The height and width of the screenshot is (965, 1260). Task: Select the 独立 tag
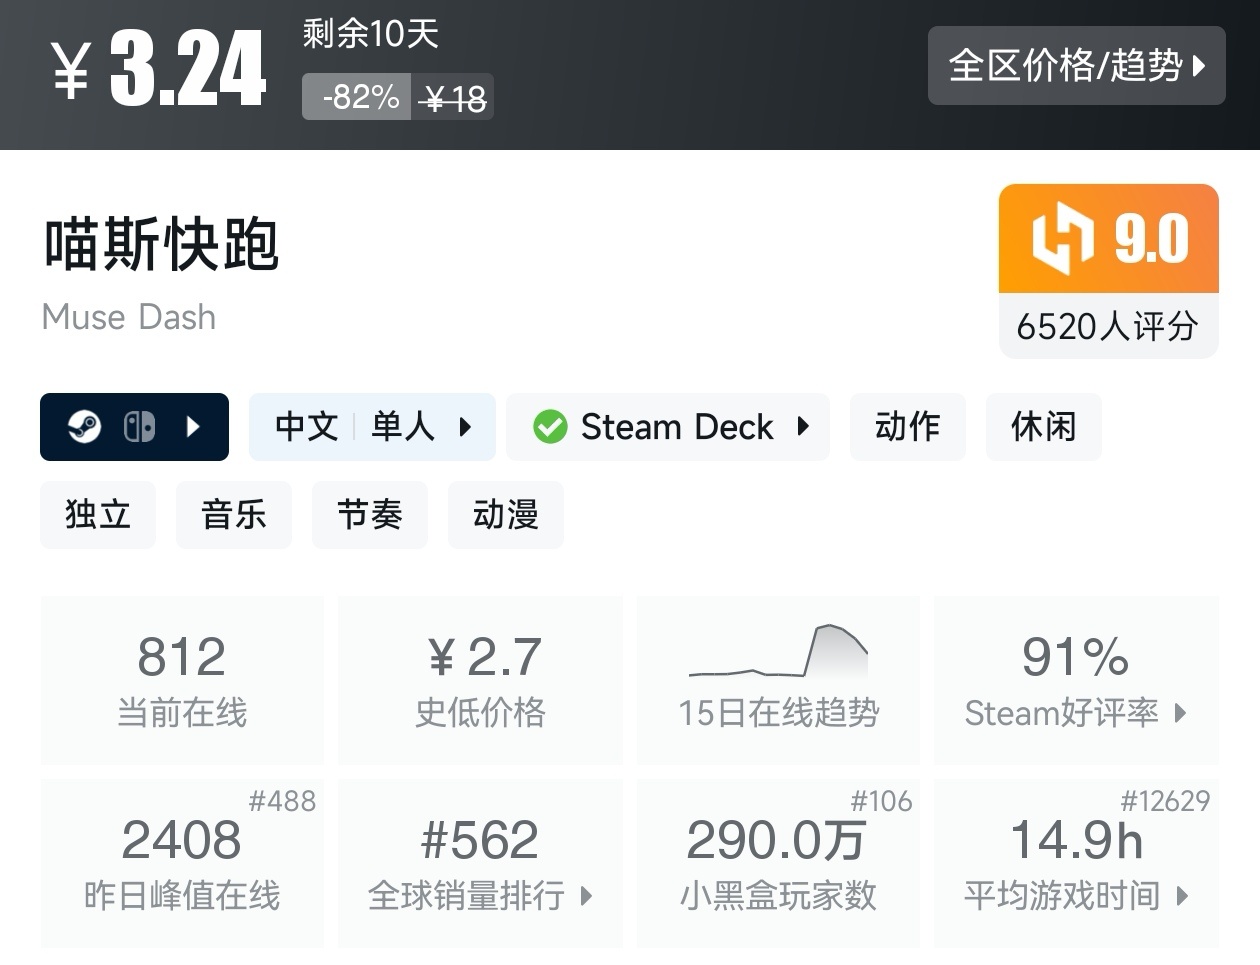point(98,515)
